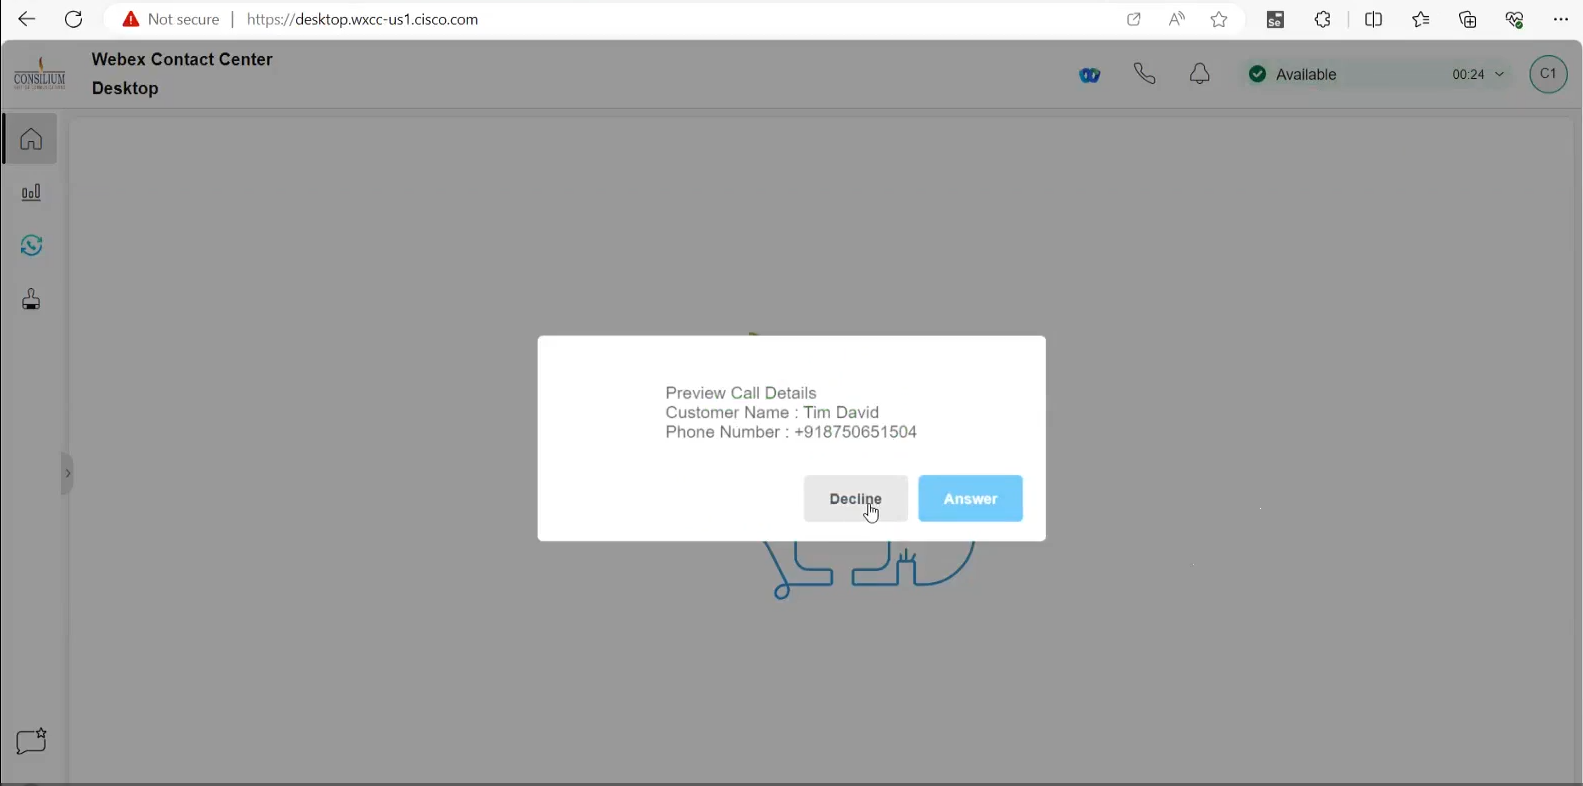
Task: Toggle the browser split screen view
Action: 1374,20
